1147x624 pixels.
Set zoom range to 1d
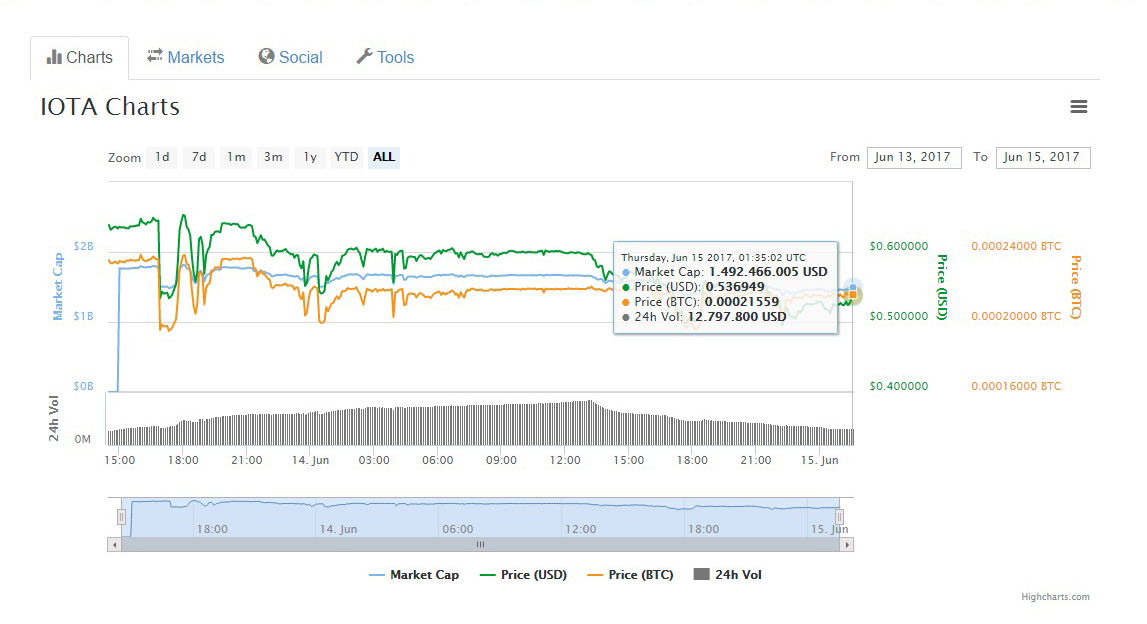[x=162, y=157]
